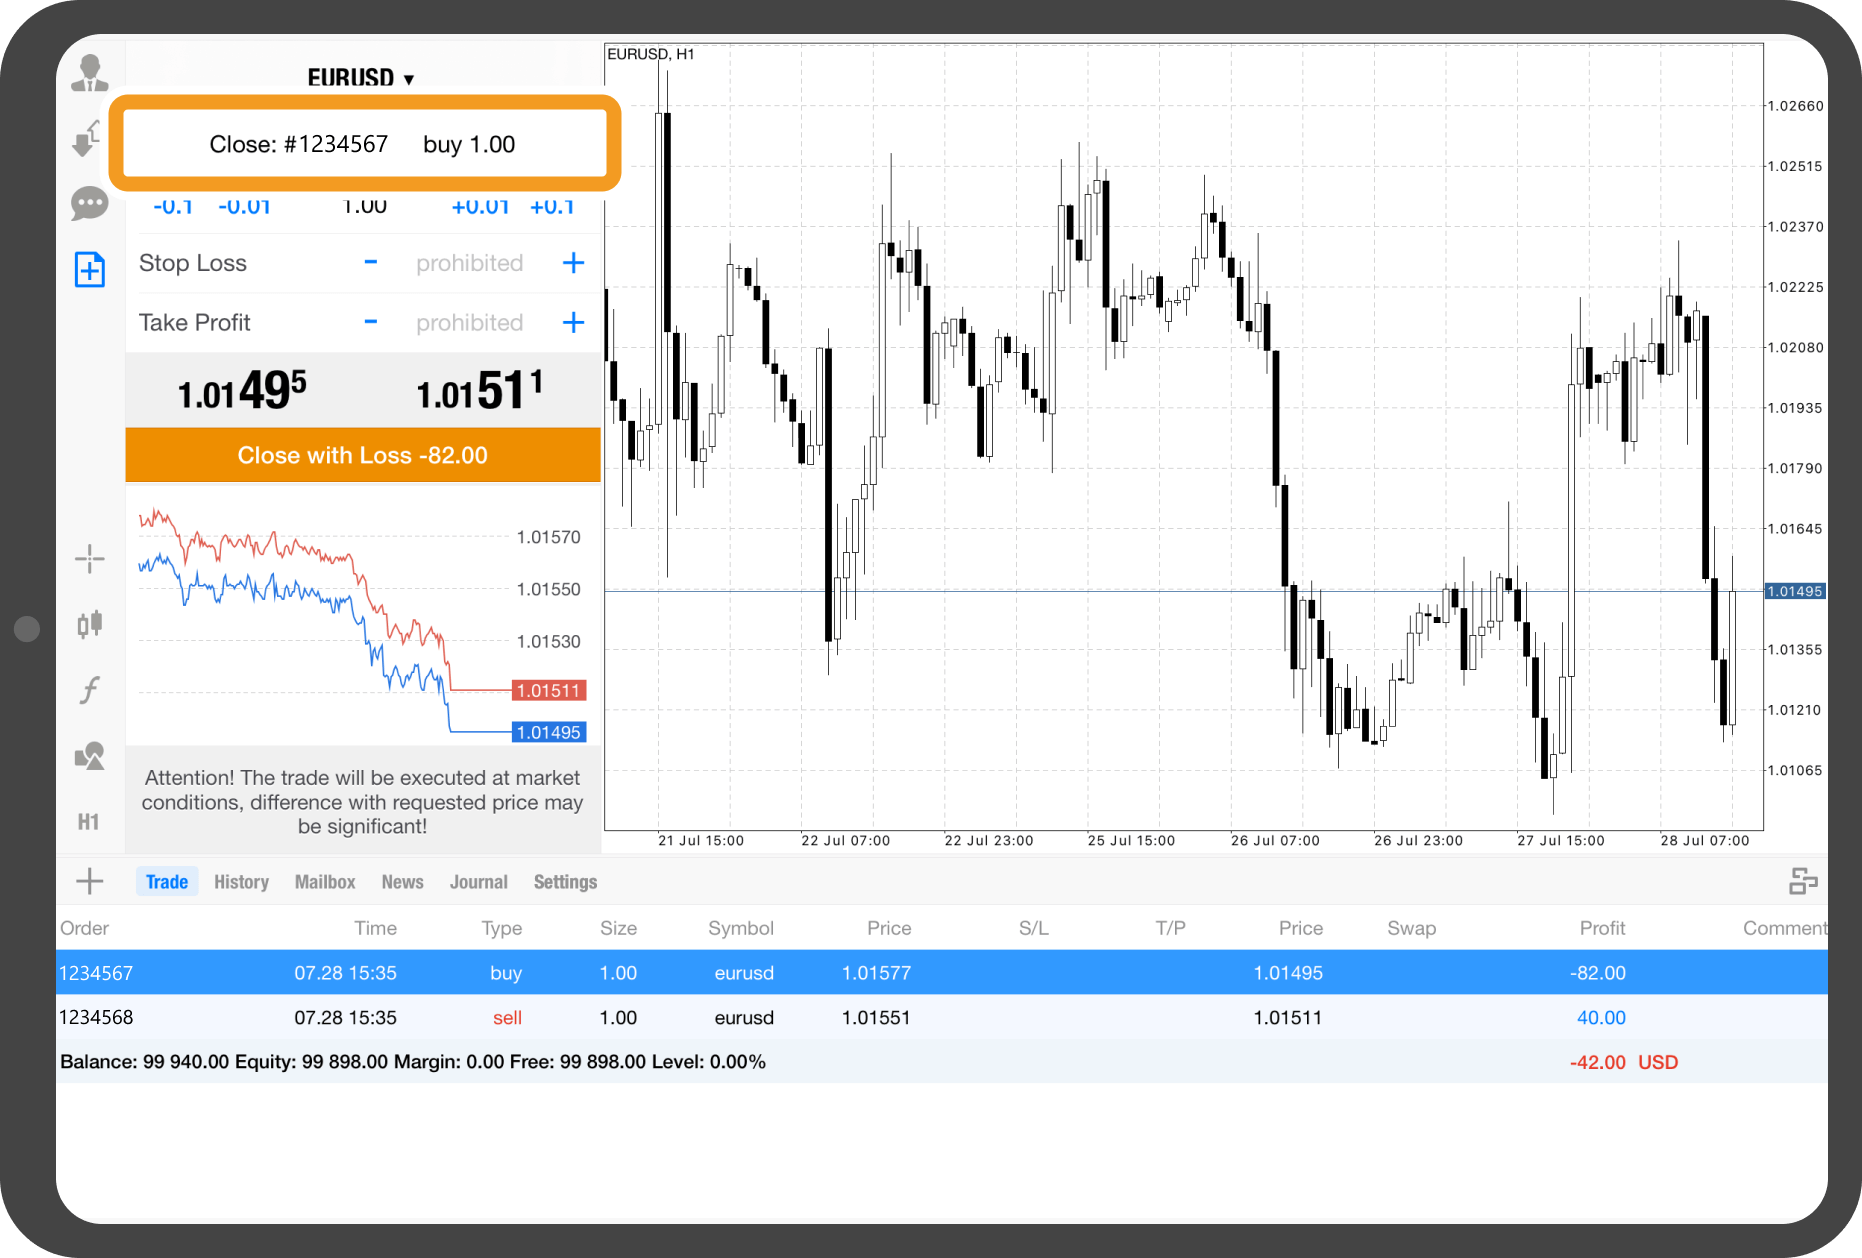Expand the EURUSD symbol dropdown
This screenshot has width=1862, height=1258.
[360, 78]
